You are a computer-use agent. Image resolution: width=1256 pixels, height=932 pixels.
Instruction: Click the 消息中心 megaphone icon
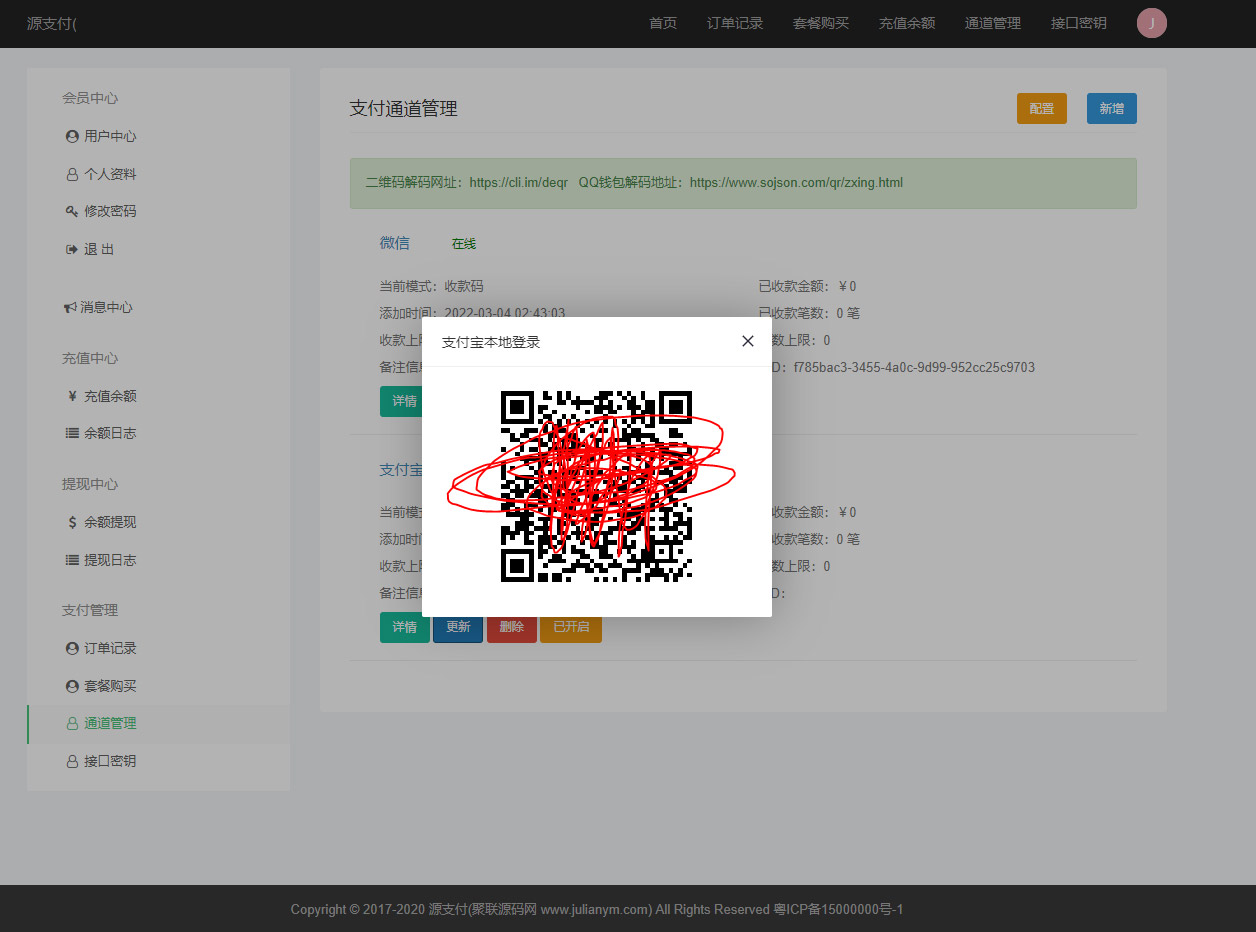70,307
